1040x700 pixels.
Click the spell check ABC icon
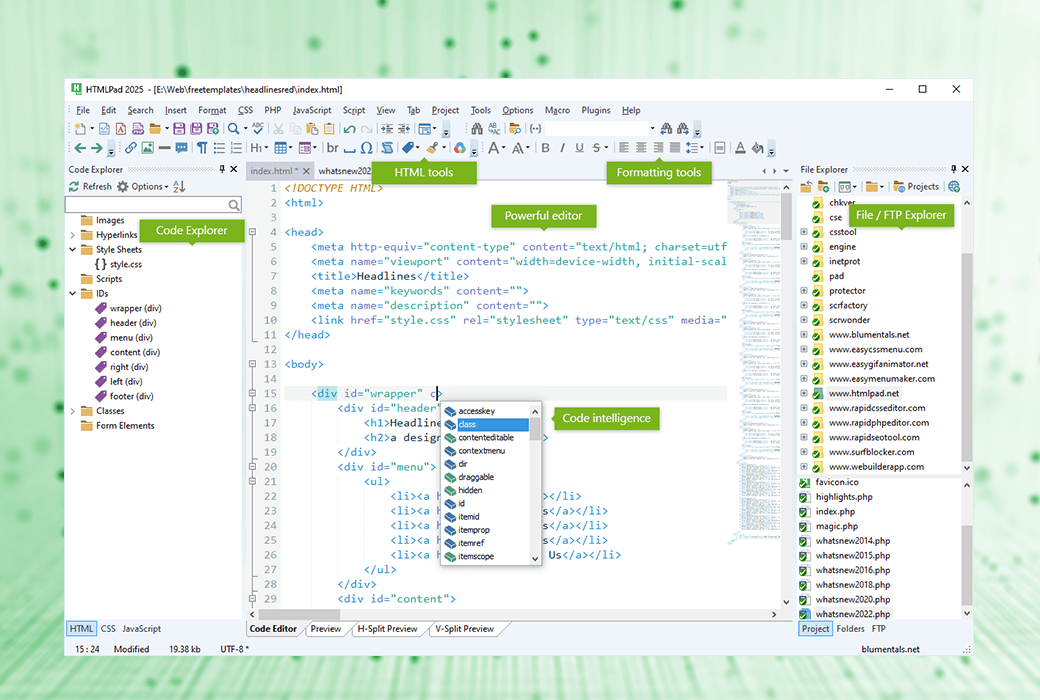point(258,129)
